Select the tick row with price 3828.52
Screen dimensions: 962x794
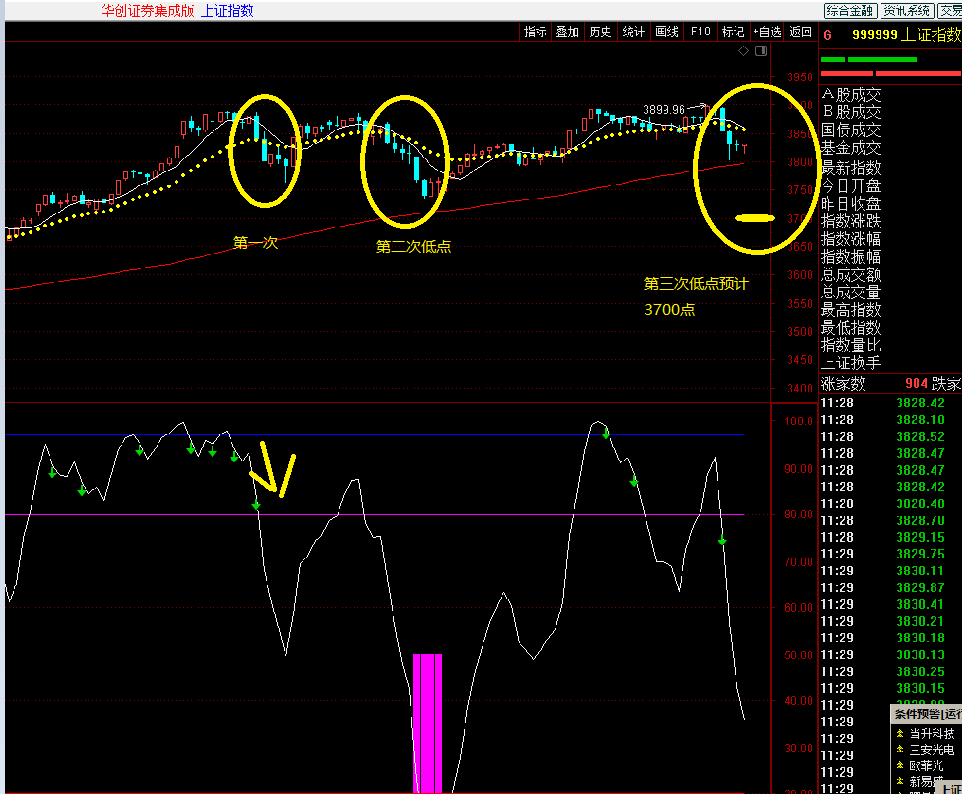891,437
